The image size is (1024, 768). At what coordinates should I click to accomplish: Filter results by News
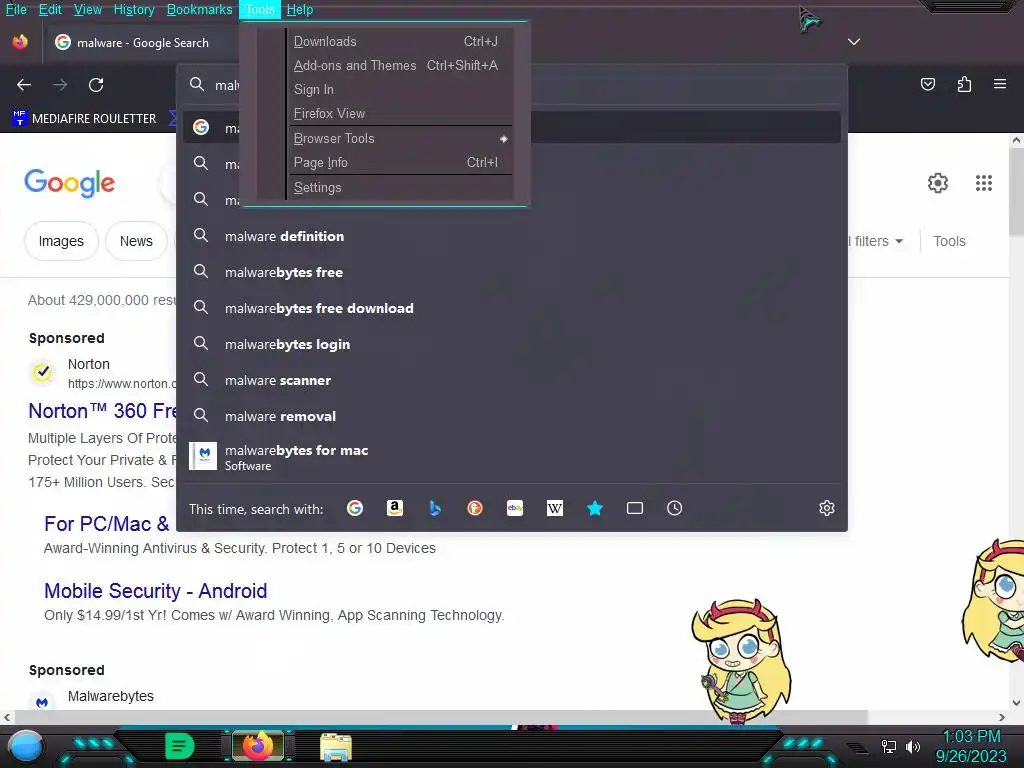click(136, 241)
